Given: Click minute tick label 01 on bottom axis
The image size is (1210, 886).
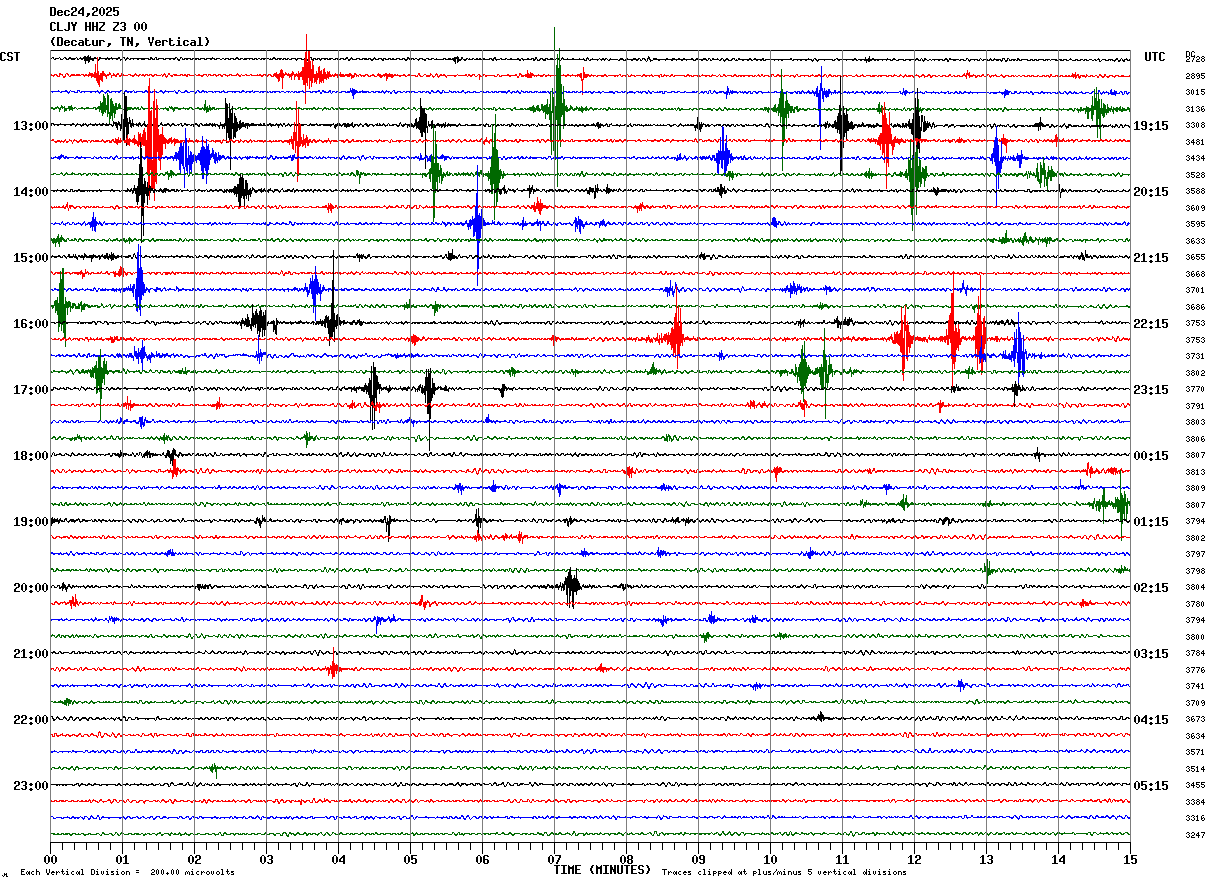Looking at the screenshot, I should point(122,859).
